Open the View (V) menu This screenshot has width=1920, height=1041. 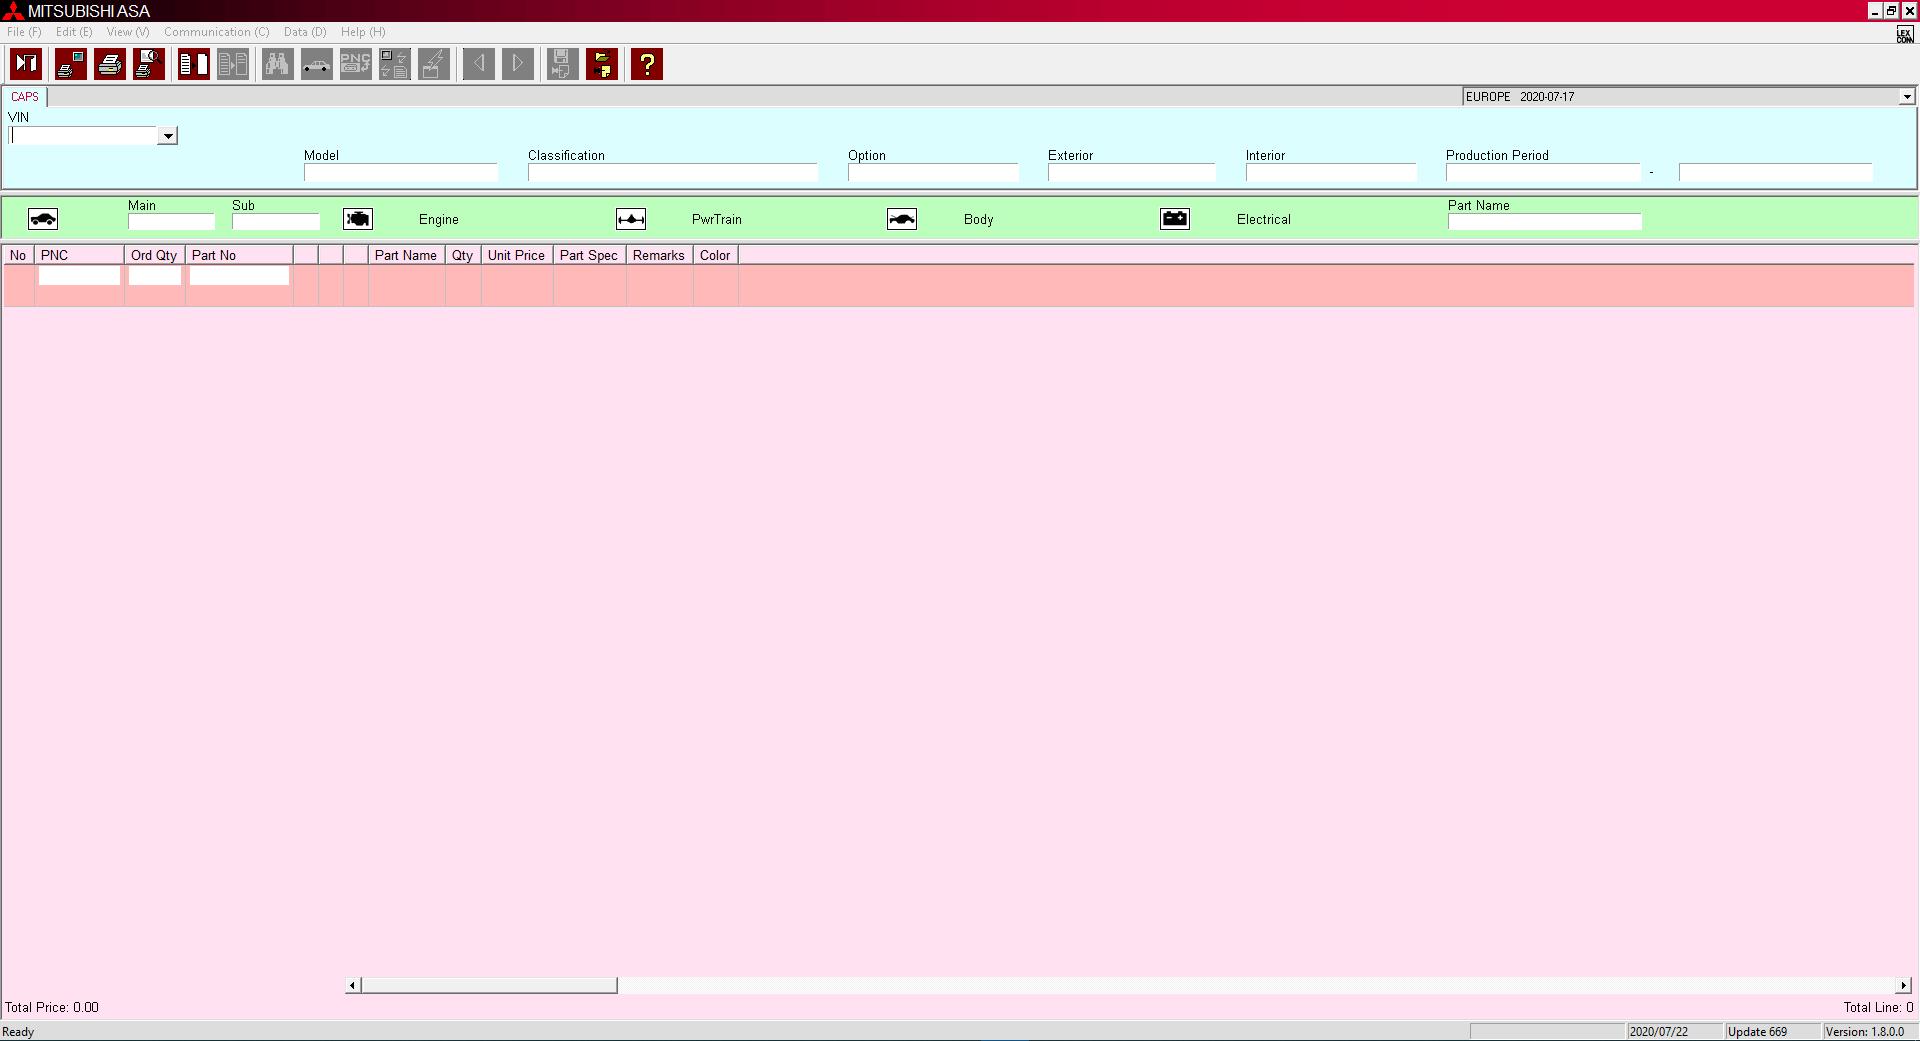128,32
